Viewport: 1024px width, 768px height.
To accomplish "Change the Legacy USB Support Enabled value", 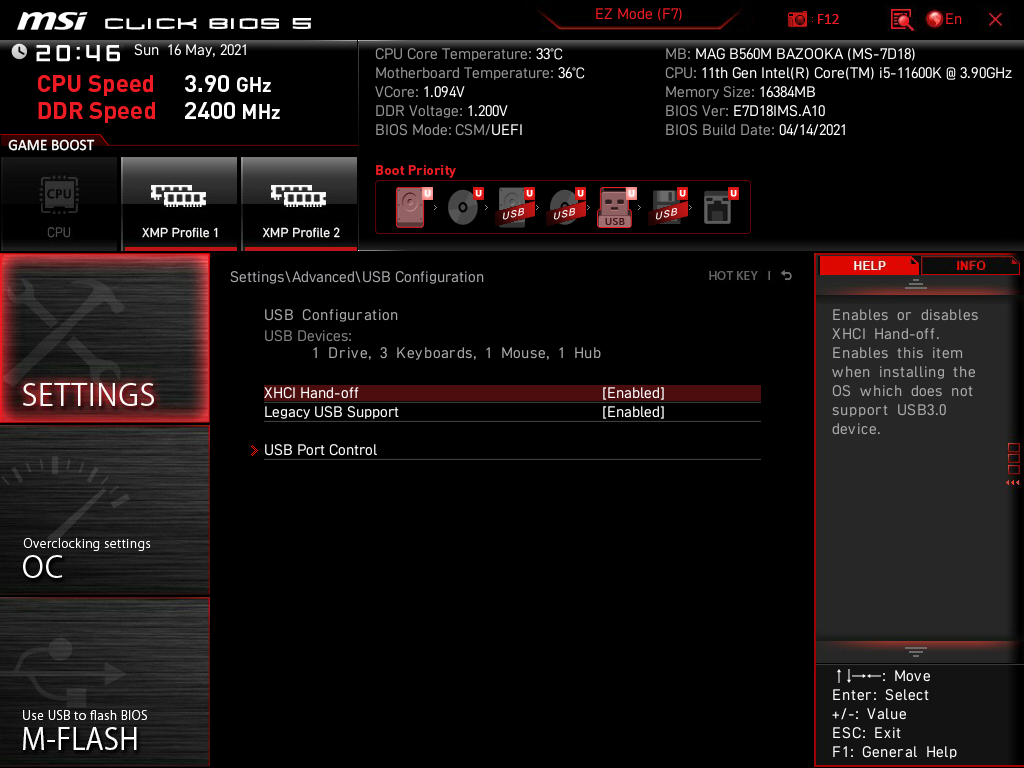I will click(633, 412).
